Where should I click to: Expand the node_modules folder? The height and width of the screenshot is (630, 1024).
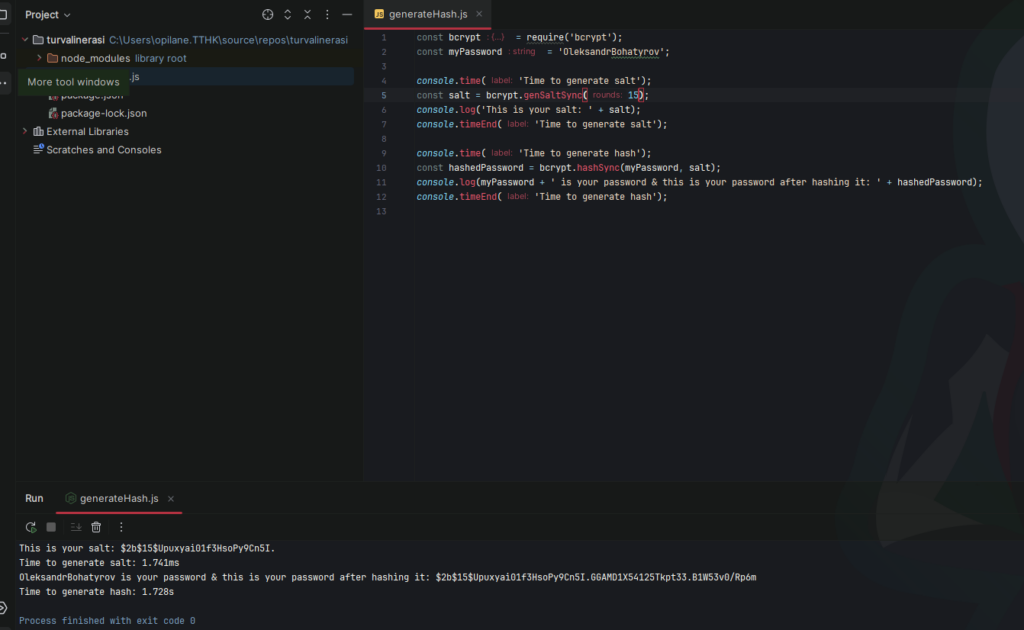39,58
